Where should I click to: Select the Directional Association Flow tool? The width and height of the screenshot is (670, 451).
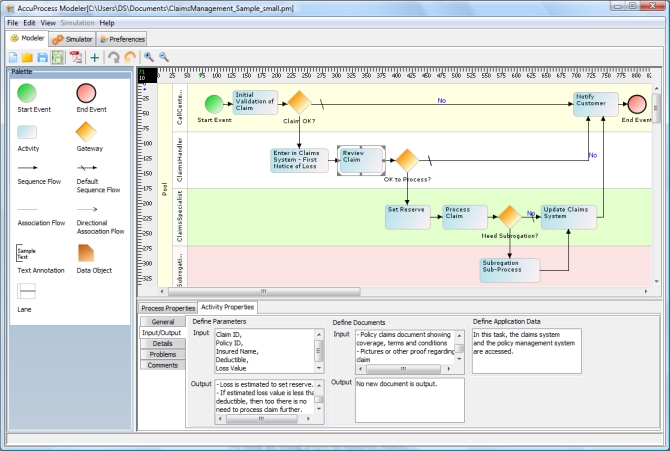click(x=87, y=209)
